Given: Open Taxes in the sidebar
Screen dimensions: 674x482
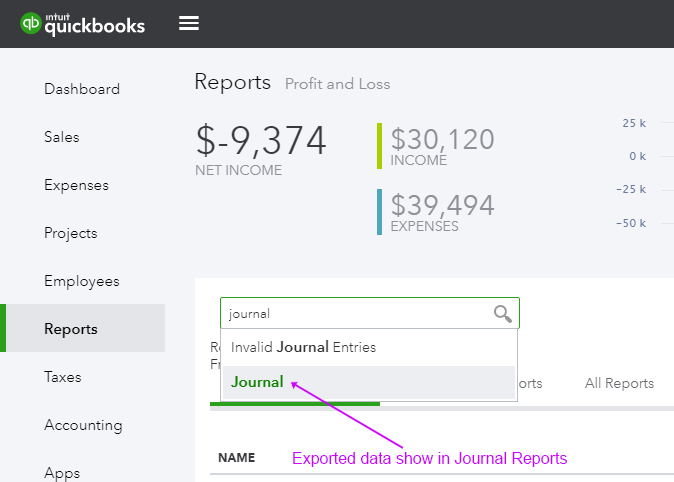Looking at the screenshot, I should (x=63, y=377).
